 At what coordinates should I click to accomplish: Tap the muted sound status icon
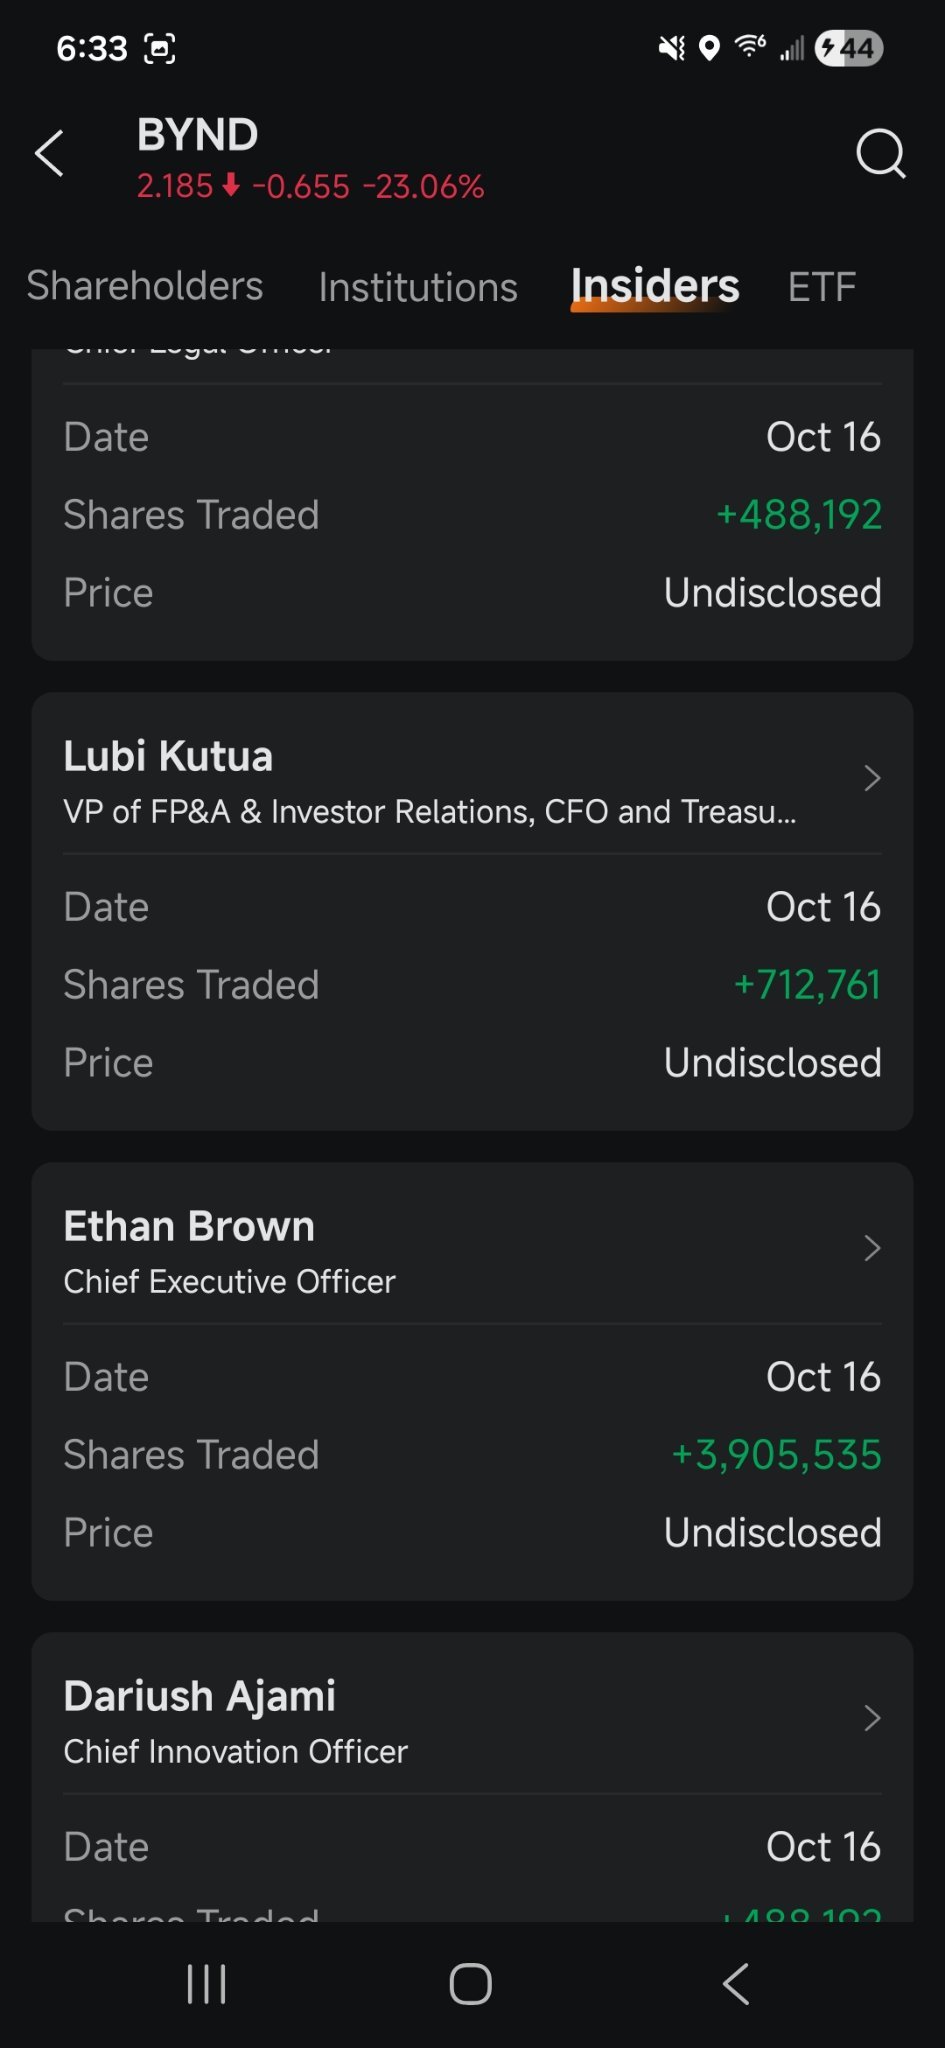672,48
